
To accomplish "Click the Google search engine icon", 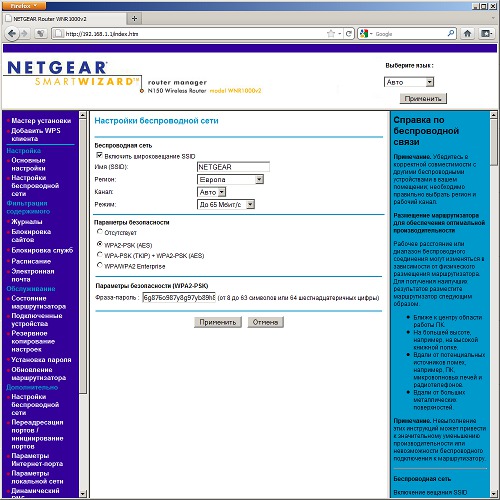I will click(x=364, y=34).
